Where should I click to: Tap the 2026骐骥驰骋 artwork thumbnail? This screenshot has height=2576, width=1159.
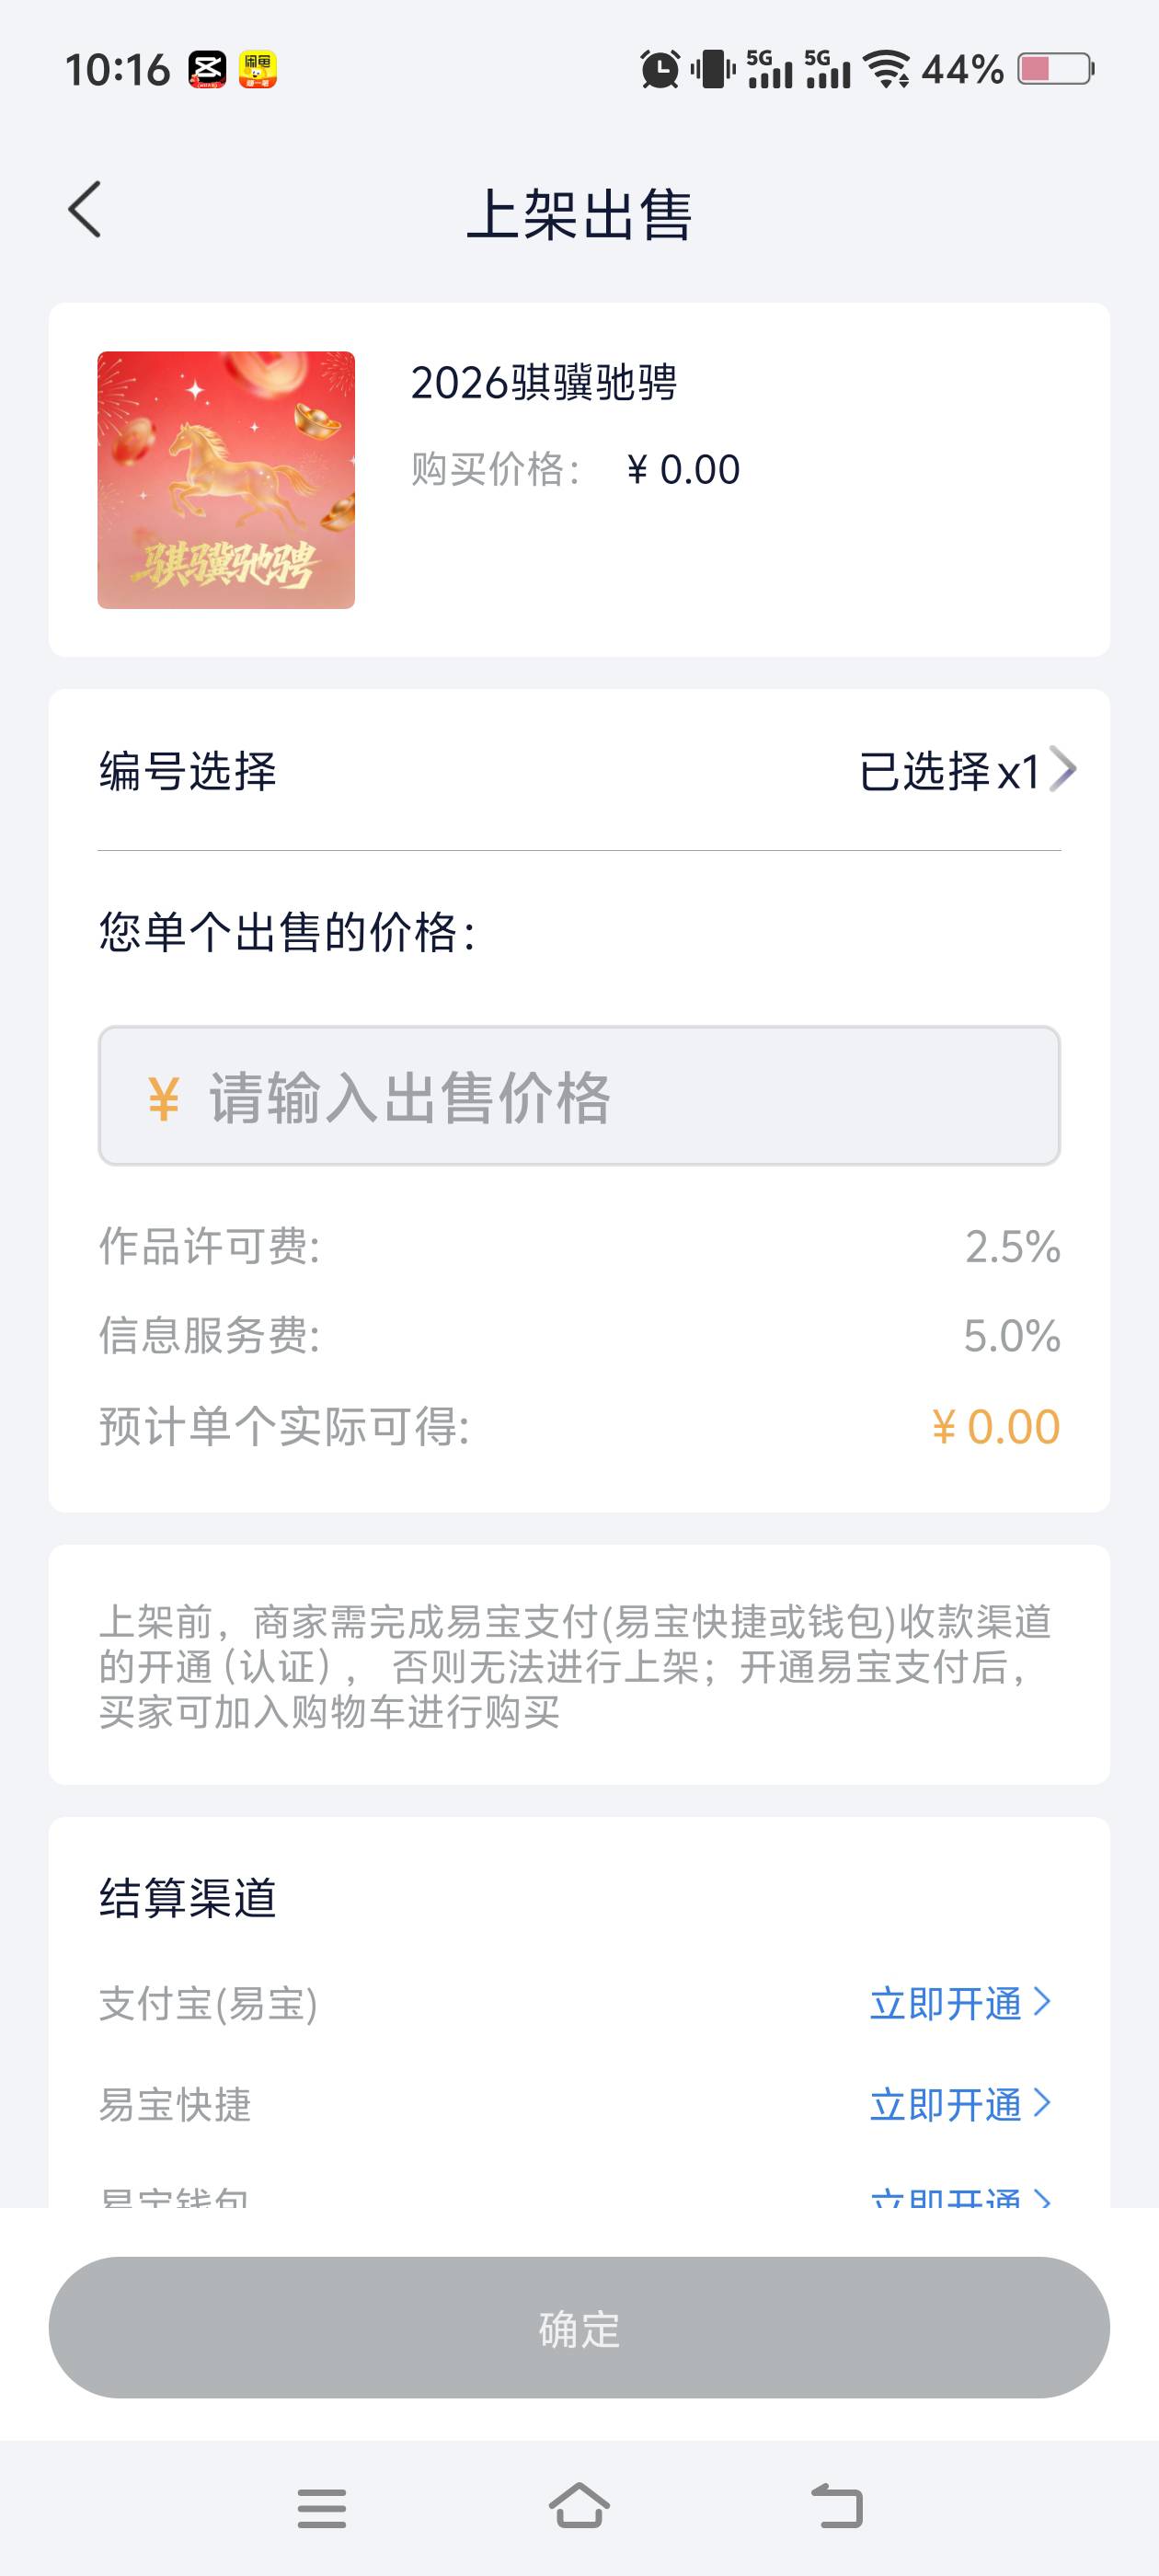[x=226, y=480]
